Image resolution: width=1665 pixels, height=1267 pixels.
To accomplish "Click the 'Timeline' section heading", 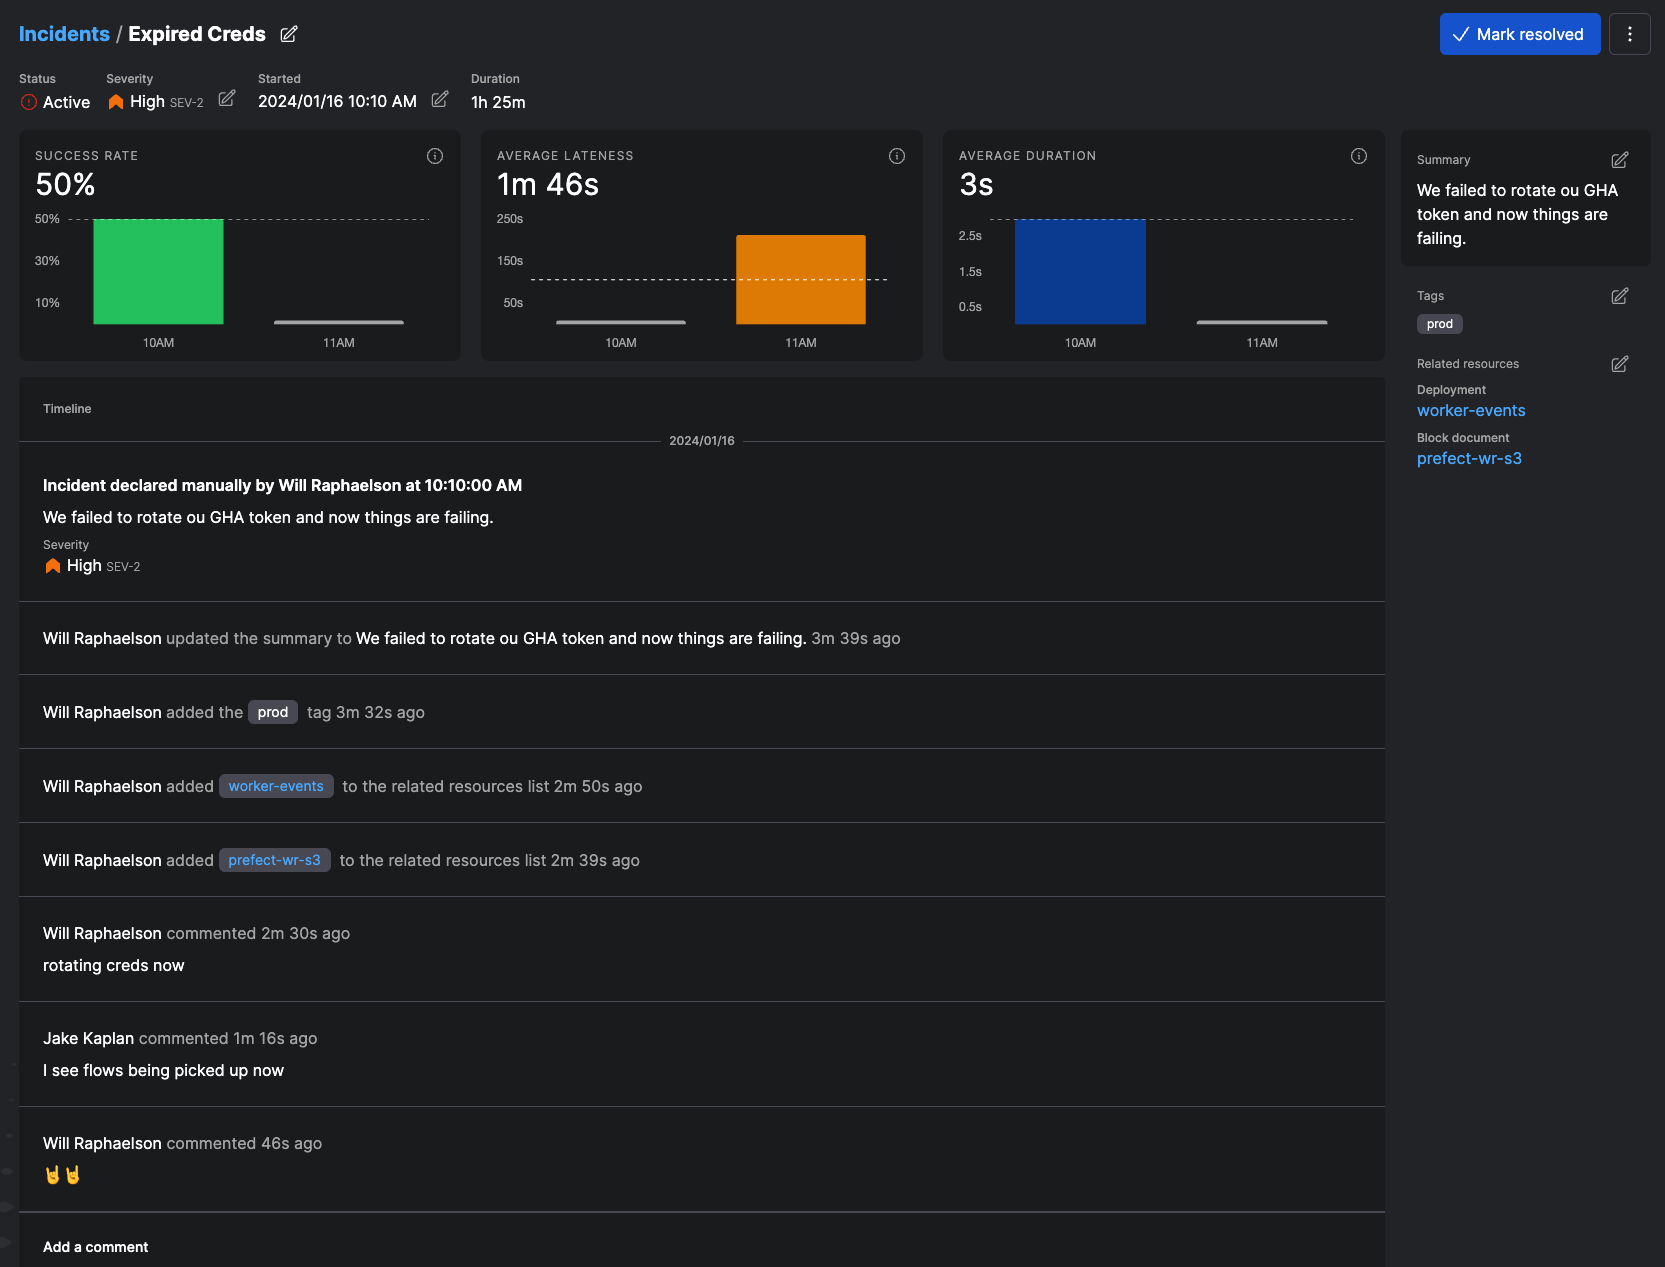I will (67, 409).
